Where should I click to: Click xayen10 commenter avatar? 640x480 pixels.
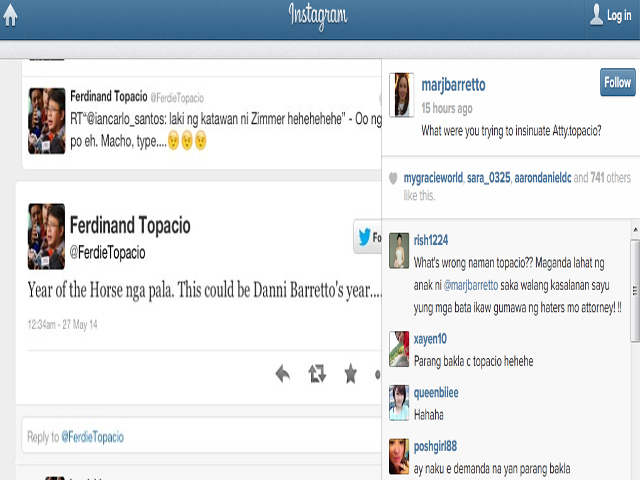(x=399, y=349)
